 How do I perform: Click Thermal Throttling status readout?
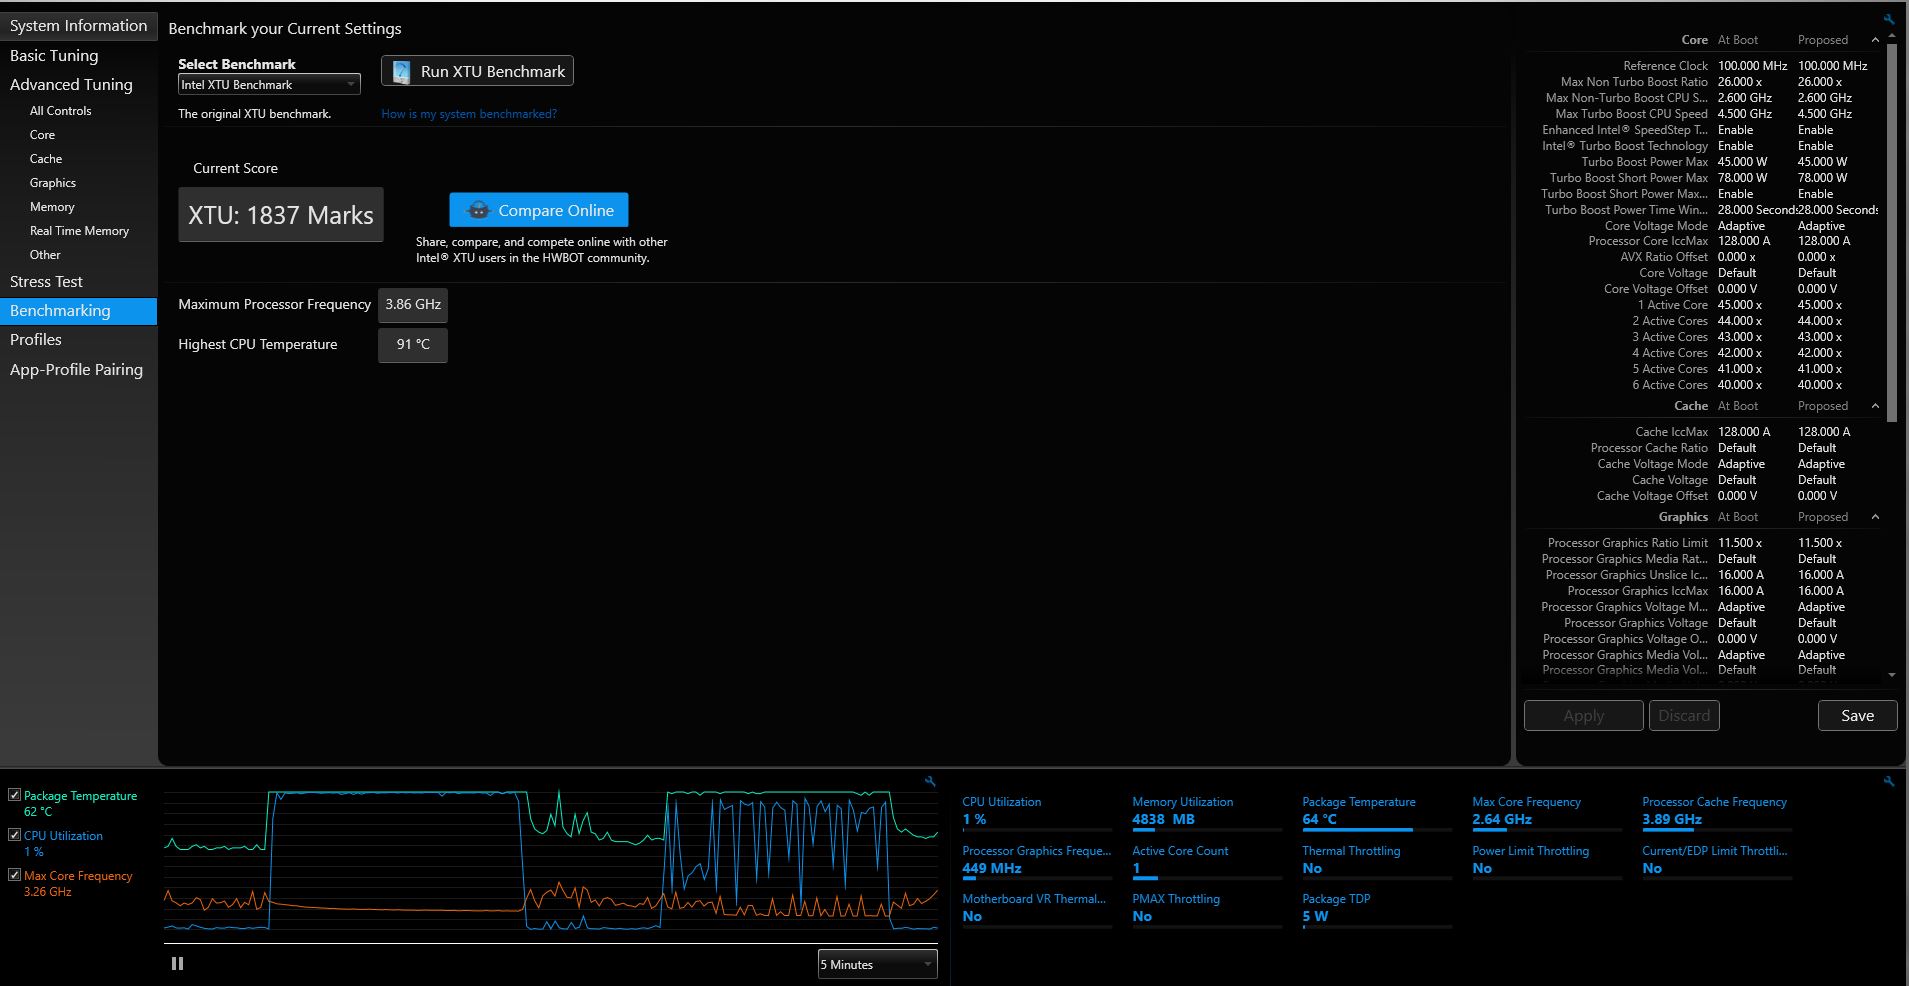click(1377, 860)
